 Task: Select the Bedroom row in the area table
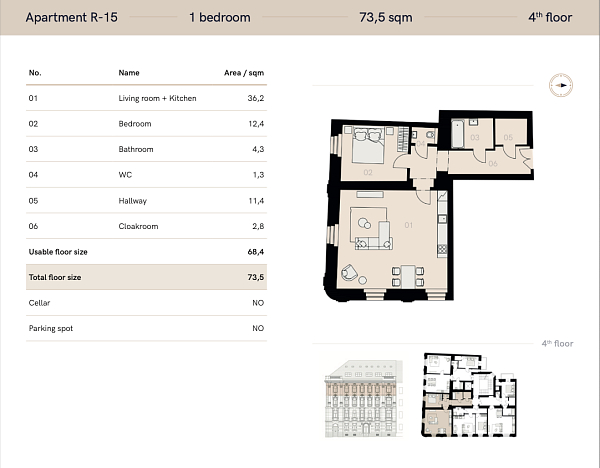(x=146, y=124)
